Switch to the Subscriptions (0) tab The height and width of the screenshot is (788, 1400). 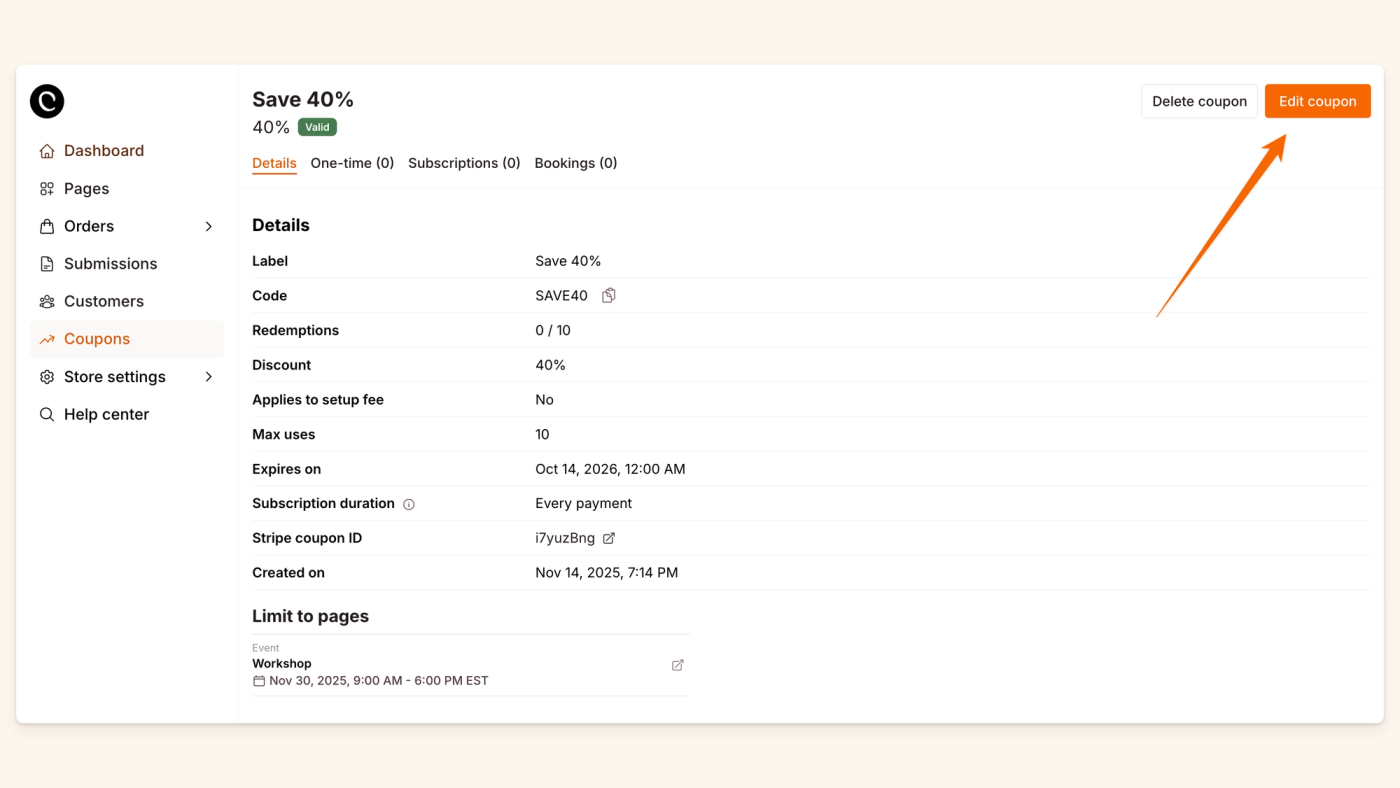[464, 163]
